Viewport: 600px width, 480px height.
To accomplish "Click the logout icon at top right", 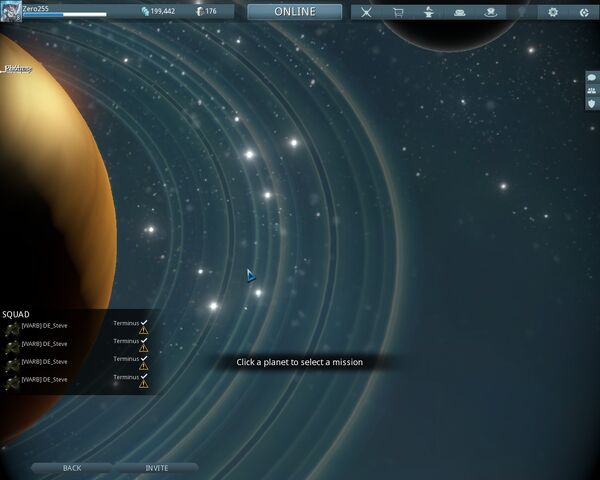I will click(584, 13).
